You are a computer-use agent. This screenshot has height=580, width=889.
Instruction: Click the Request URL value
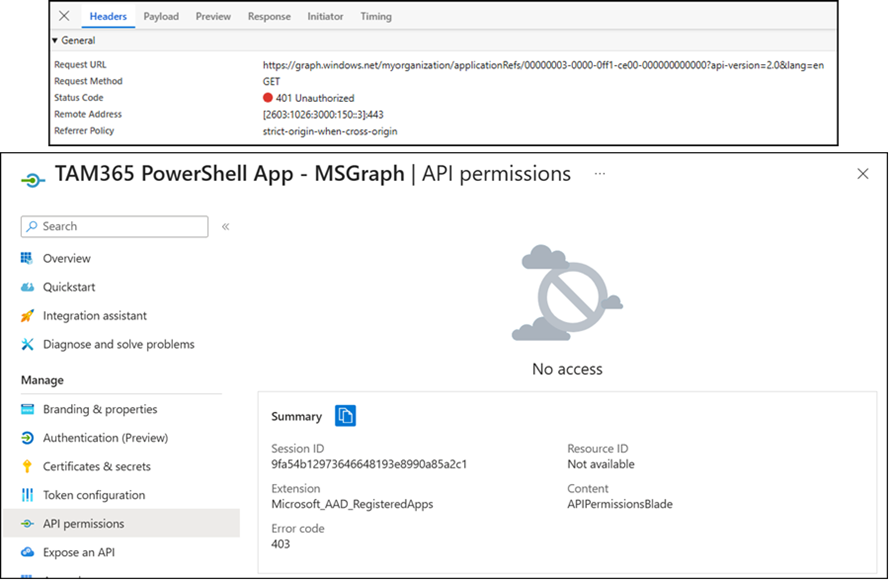tap(543, 65)
